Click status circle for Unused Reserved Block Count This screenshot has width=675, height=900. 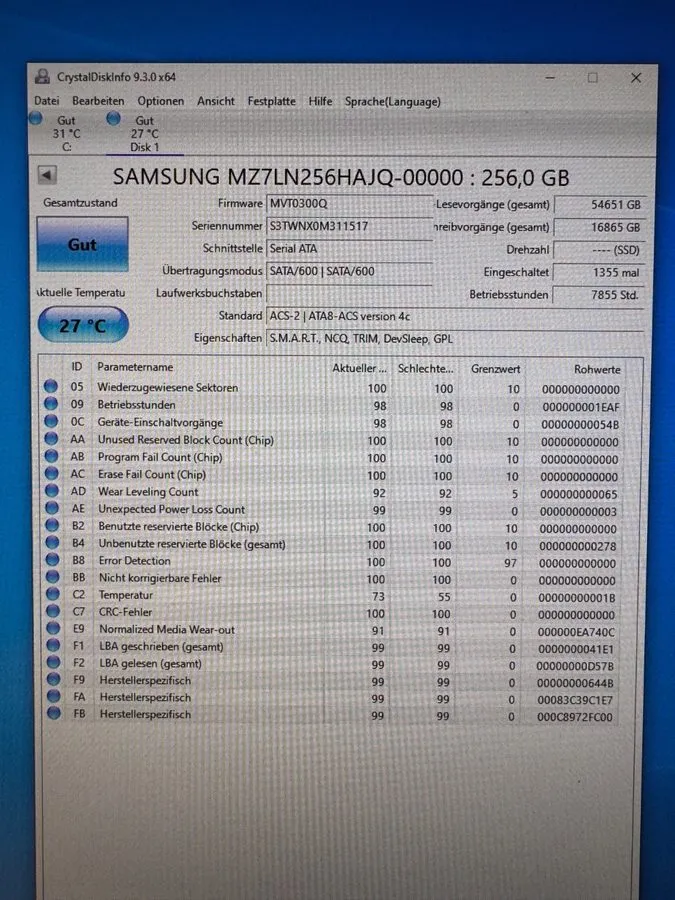[51, 439]
